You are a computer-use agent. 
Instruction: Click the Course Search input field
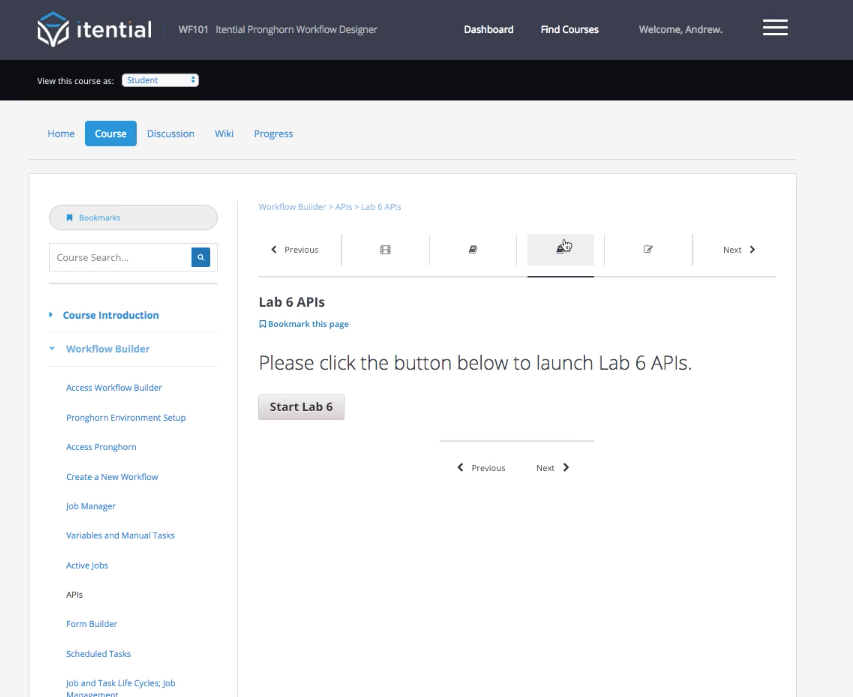point(119,258)
